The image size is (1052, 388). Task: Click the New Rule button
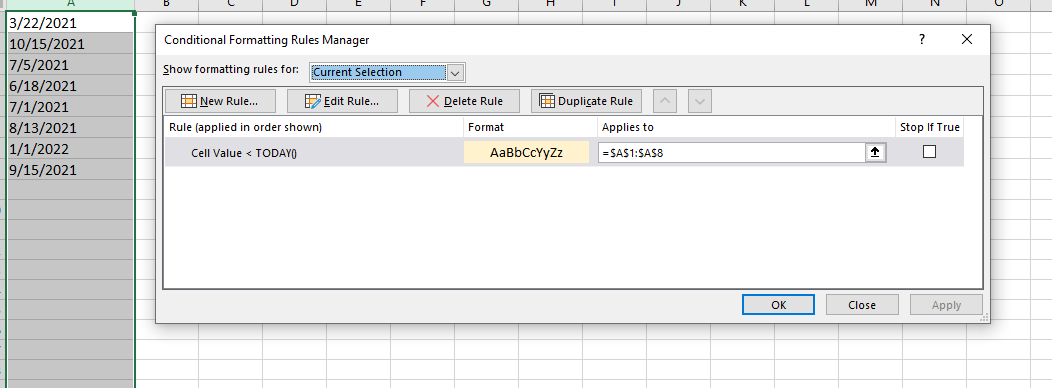219,101
